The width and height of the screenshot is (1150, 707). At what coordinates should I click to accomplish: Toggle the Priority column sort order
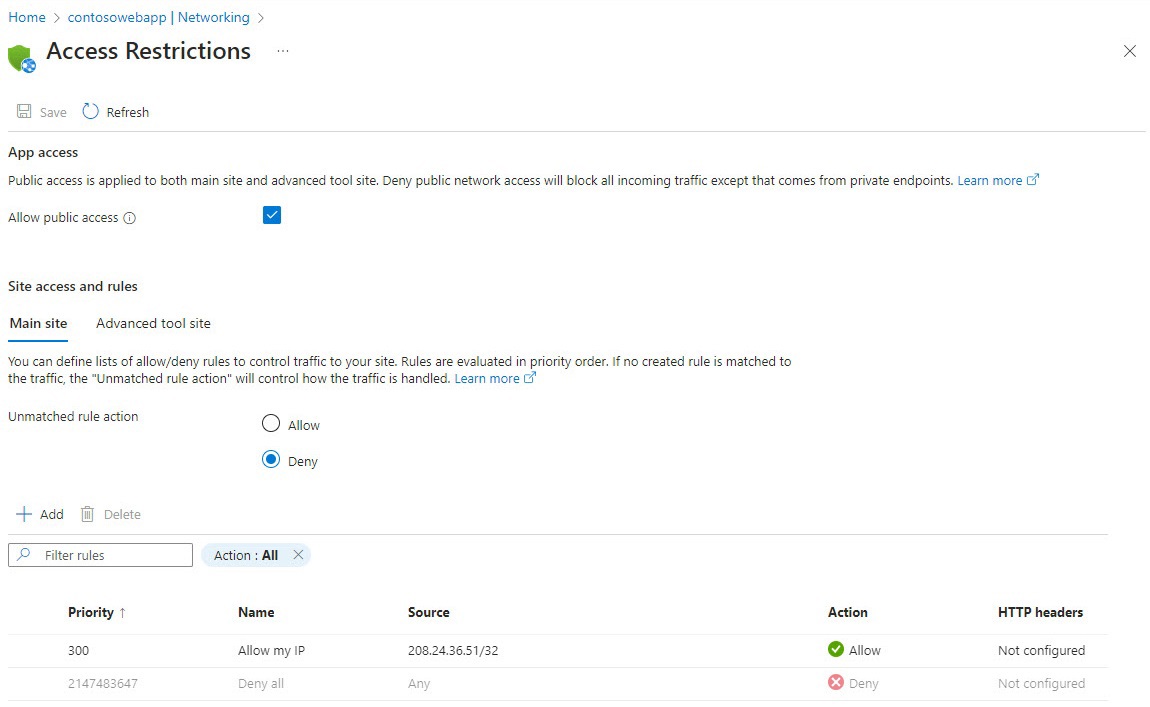pyautogui.click(x=97, y=612)
